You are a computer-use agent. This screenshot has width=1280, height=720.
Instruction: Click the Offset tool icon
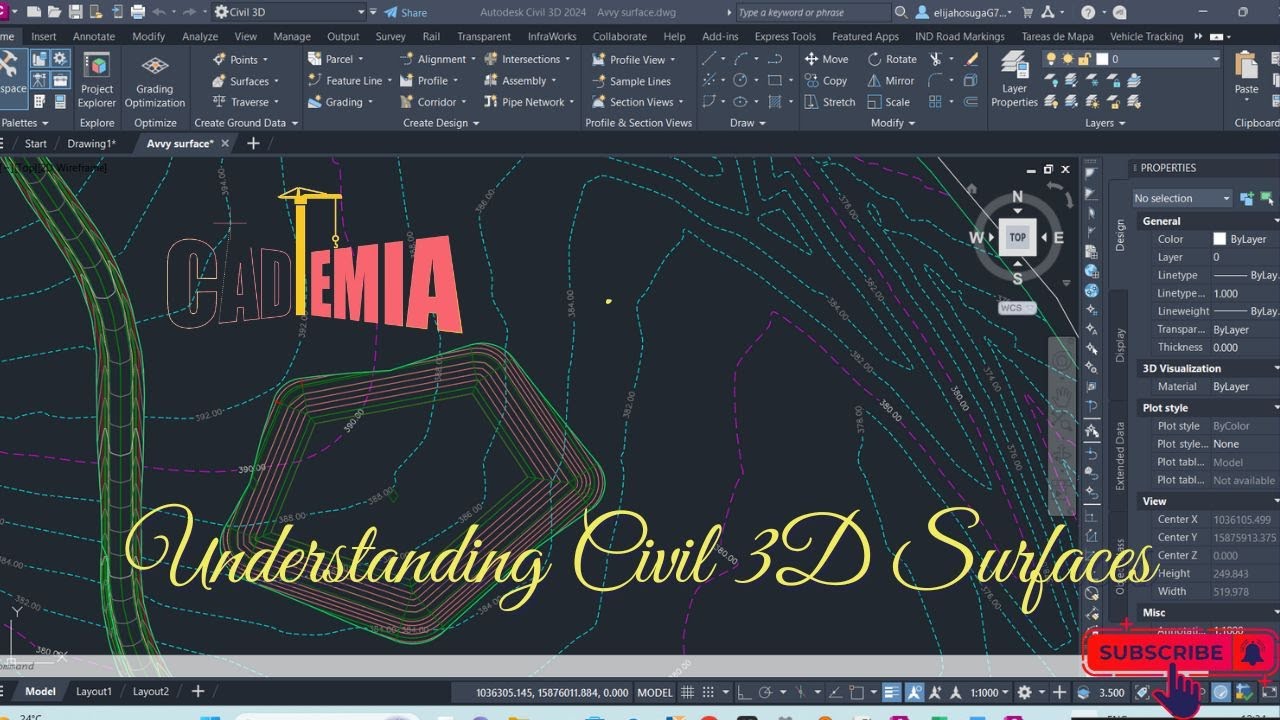coord(971,102)
